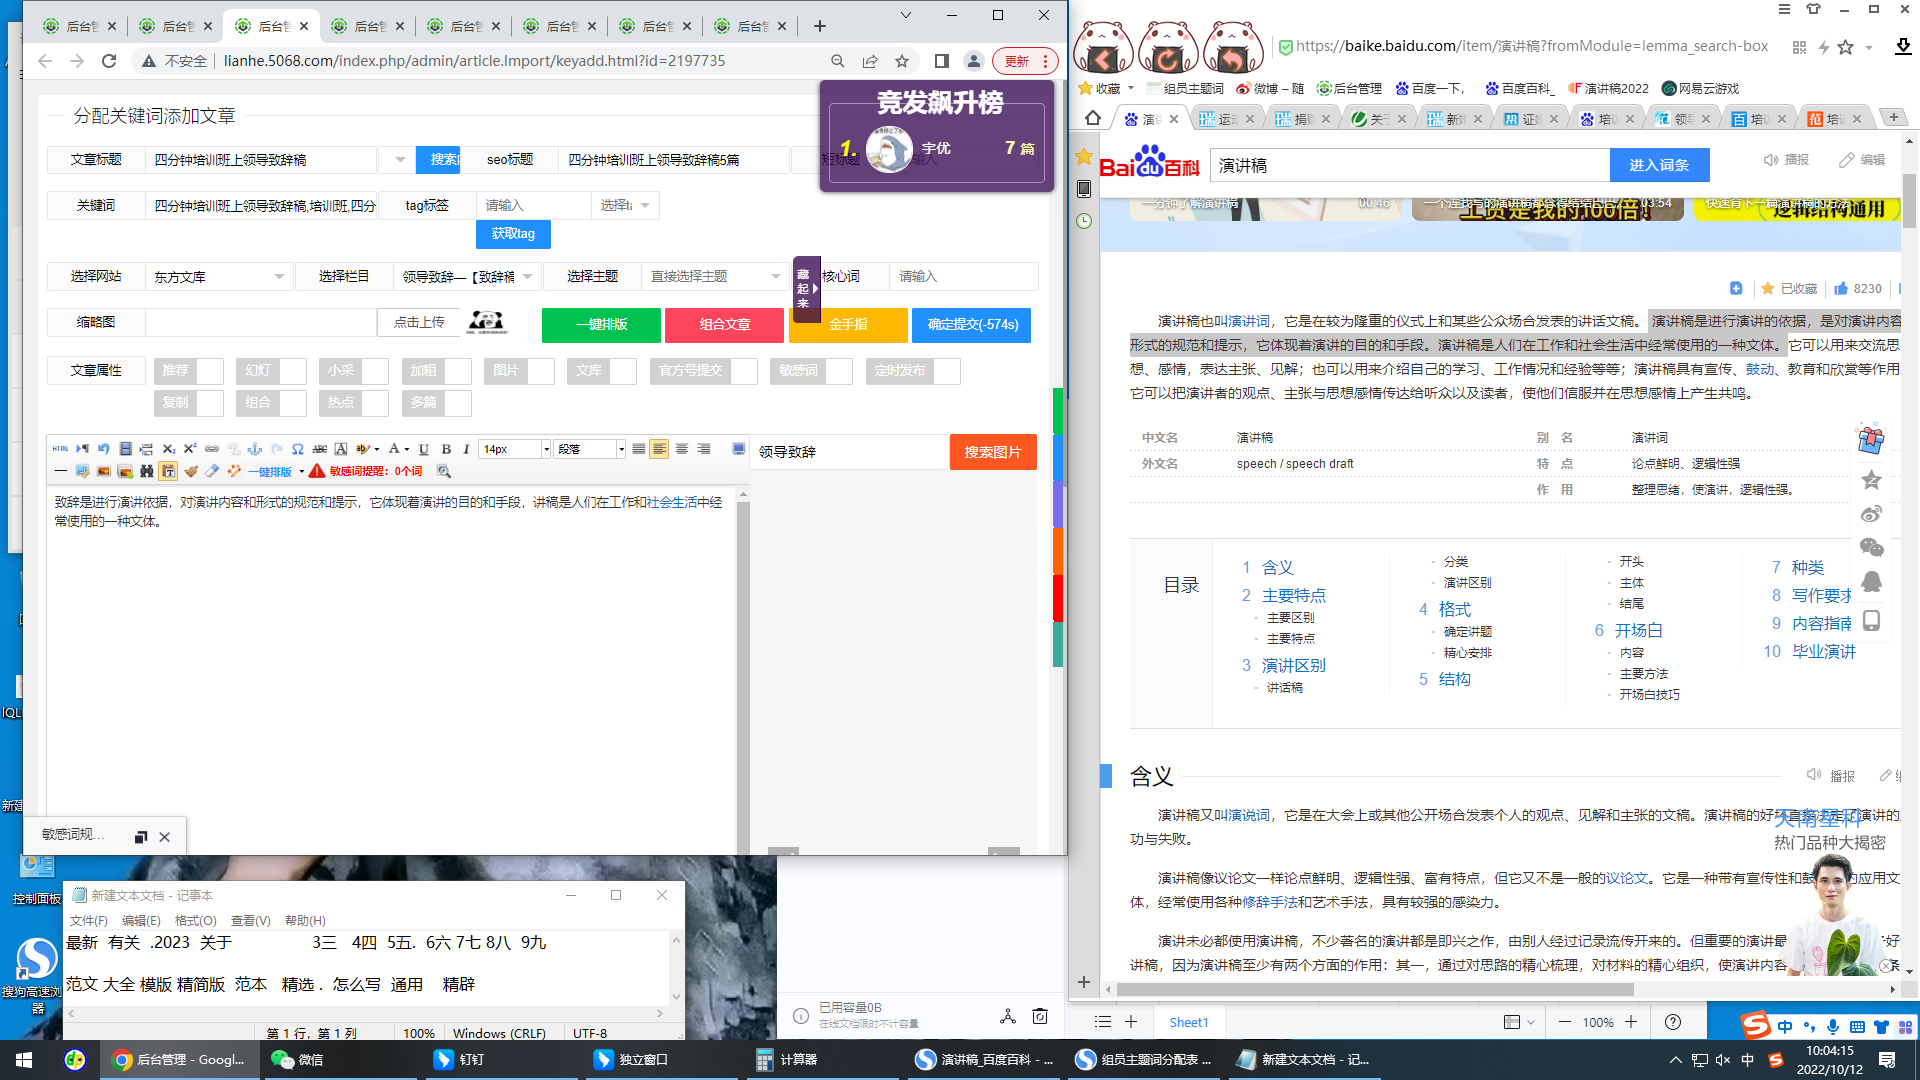Insert a special character with the Omega icon
The height and width of the screenshot is (1080, 1920).
(297, 449)
